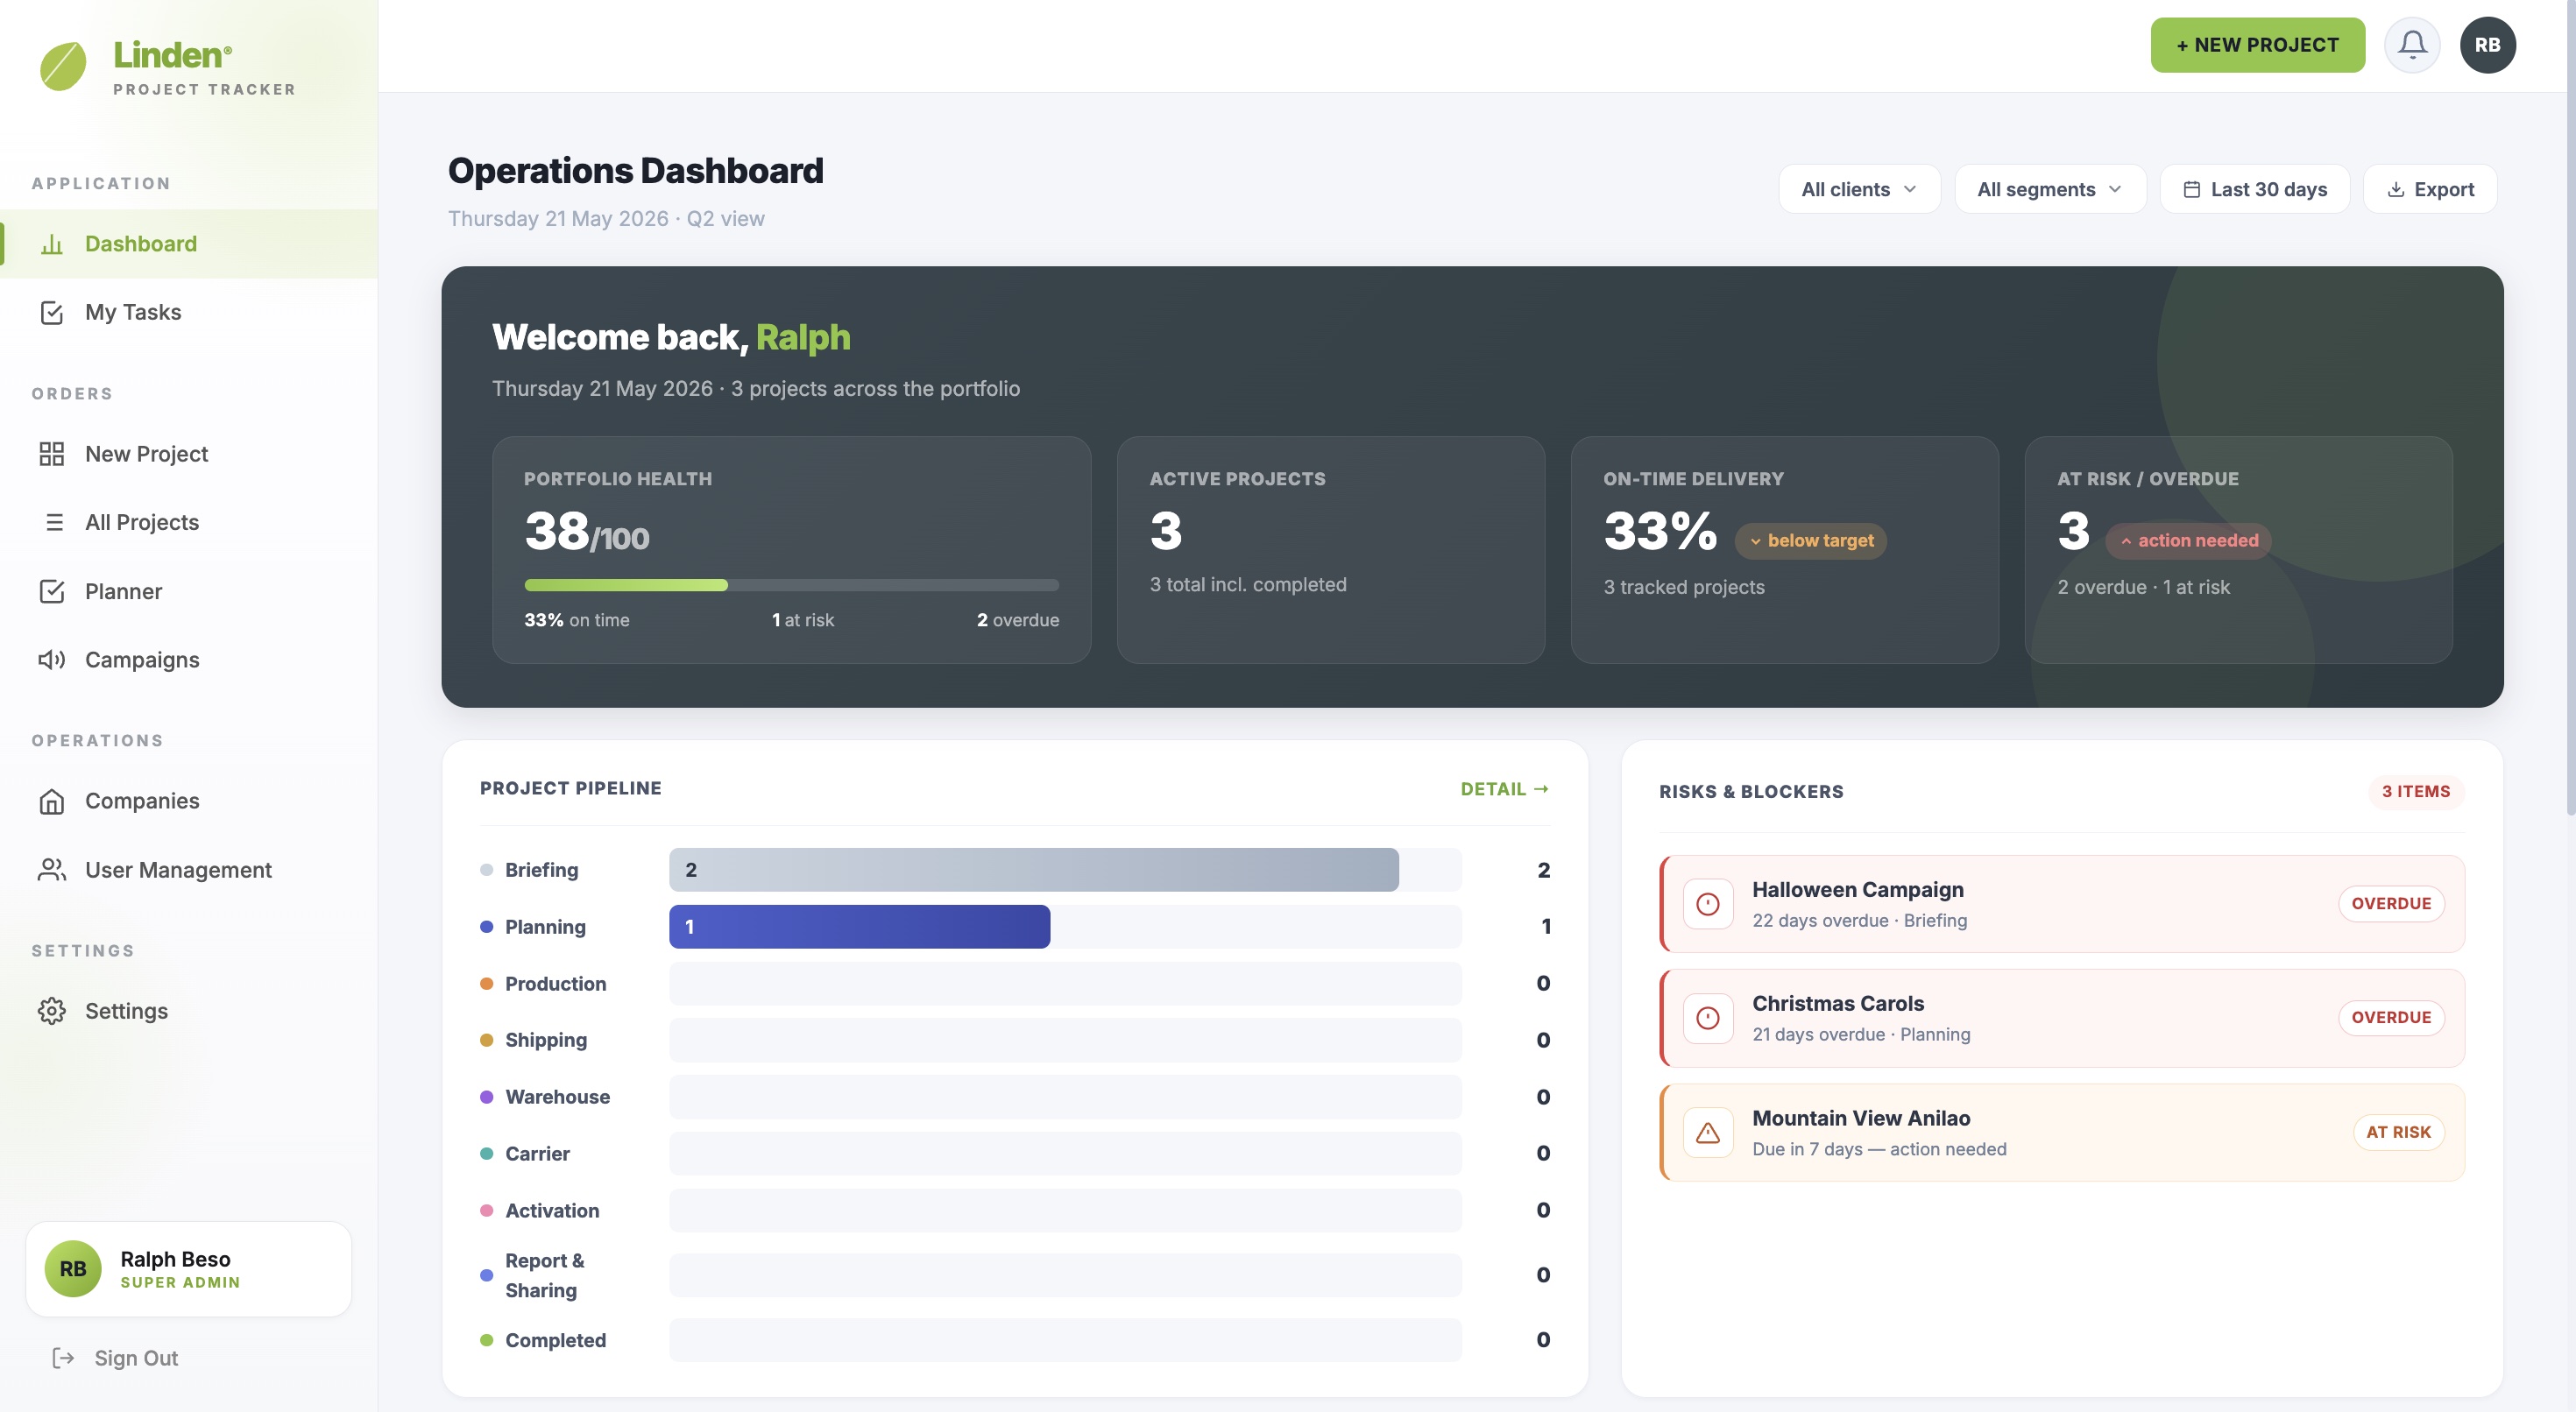Click the Dashboard bar chart icon
Screen dimensions: 2576x1412
tap(52, 244)
